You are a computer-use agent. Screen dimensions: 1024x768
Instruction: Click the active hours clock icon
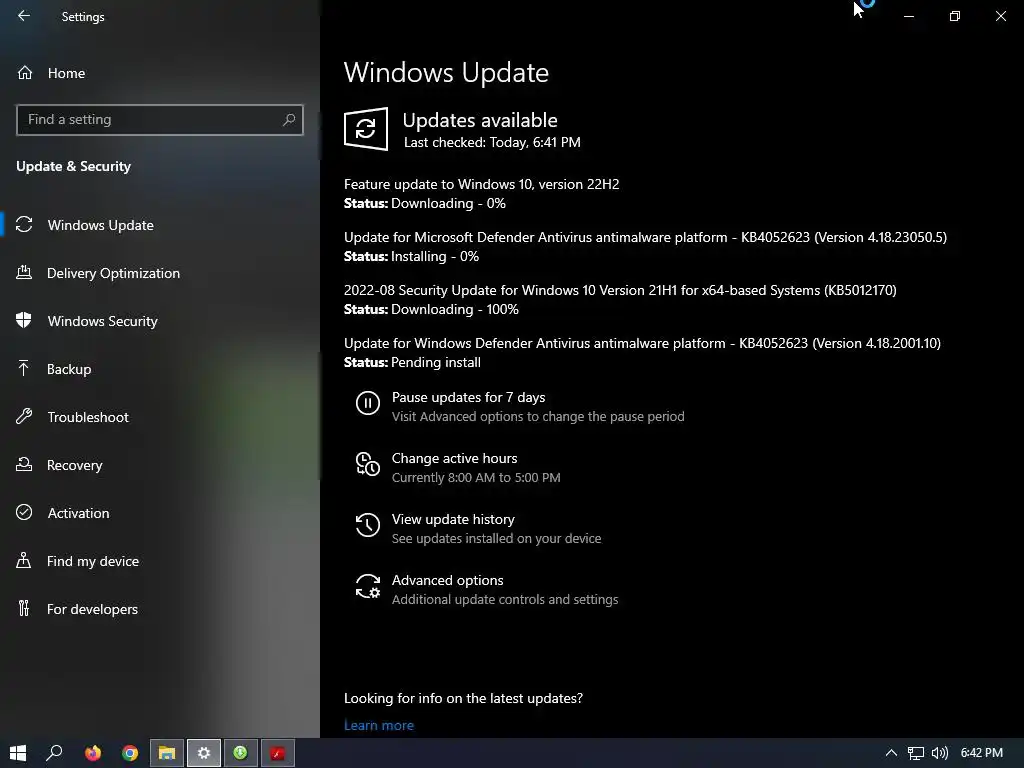368,464
